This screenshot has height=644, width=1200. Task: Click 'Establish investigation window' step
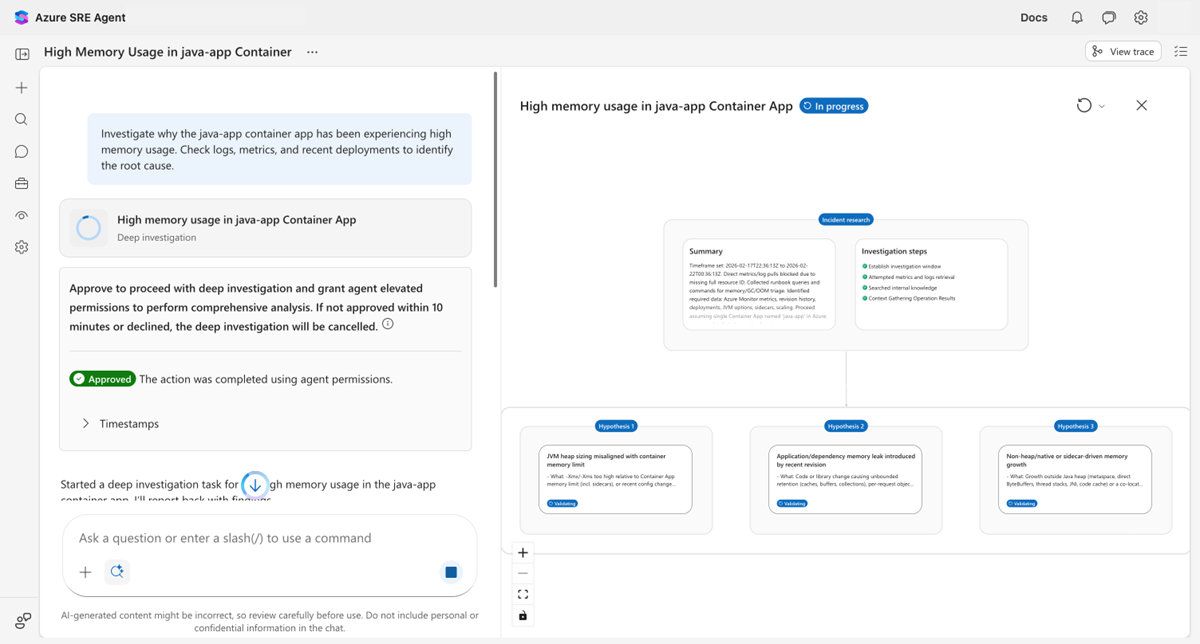click(903, 266)
